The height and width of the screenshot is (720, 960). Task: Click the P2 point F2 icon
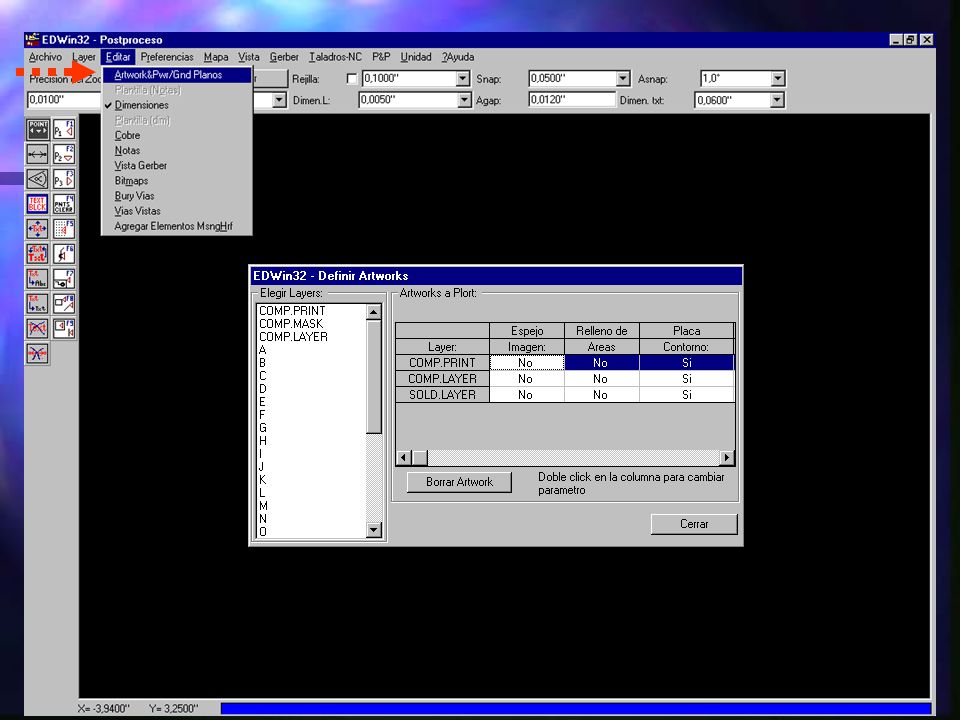pyautogui.click(x=64, y=154)
